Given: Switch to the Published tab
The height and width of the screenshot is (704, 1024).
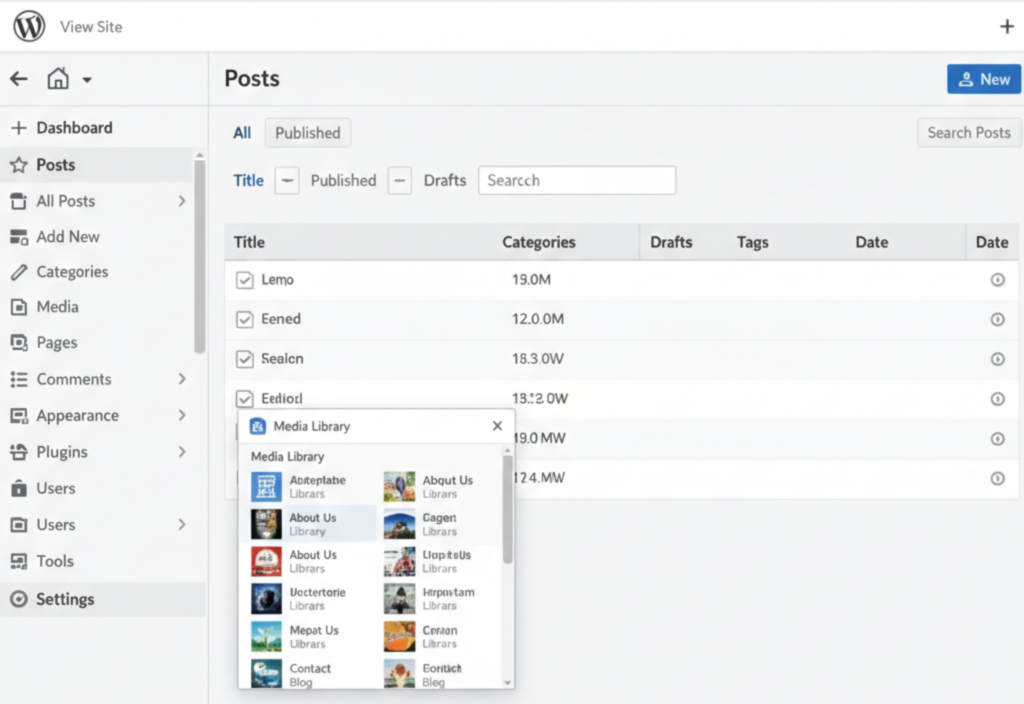Looking at the screenshot, I should (307, 132).
